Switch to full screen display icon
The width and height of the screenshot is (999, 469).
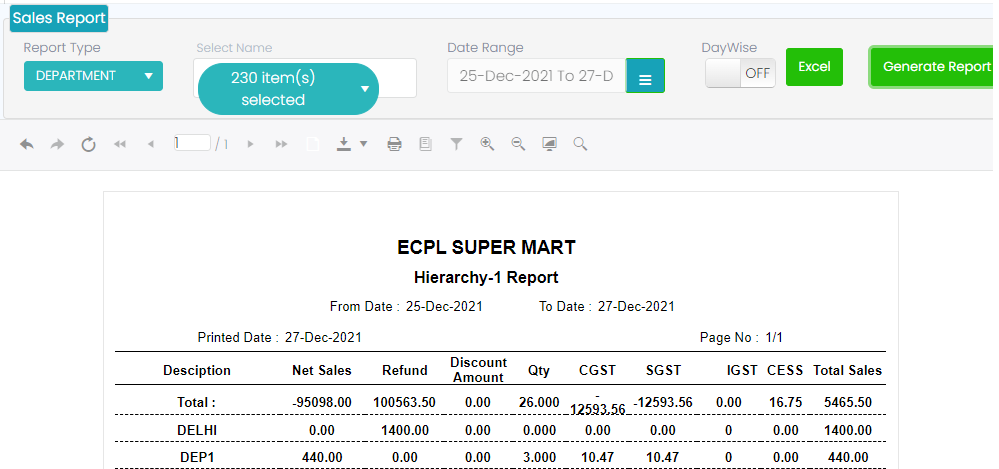549,144
